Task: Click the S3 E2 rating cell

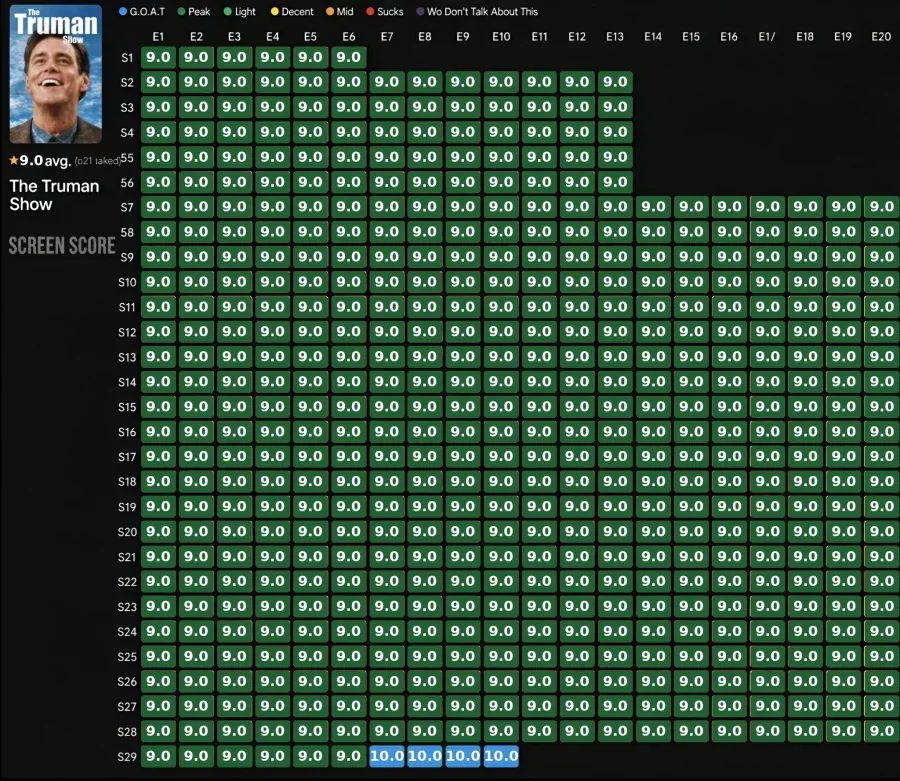Action: (x=196, y=107)
